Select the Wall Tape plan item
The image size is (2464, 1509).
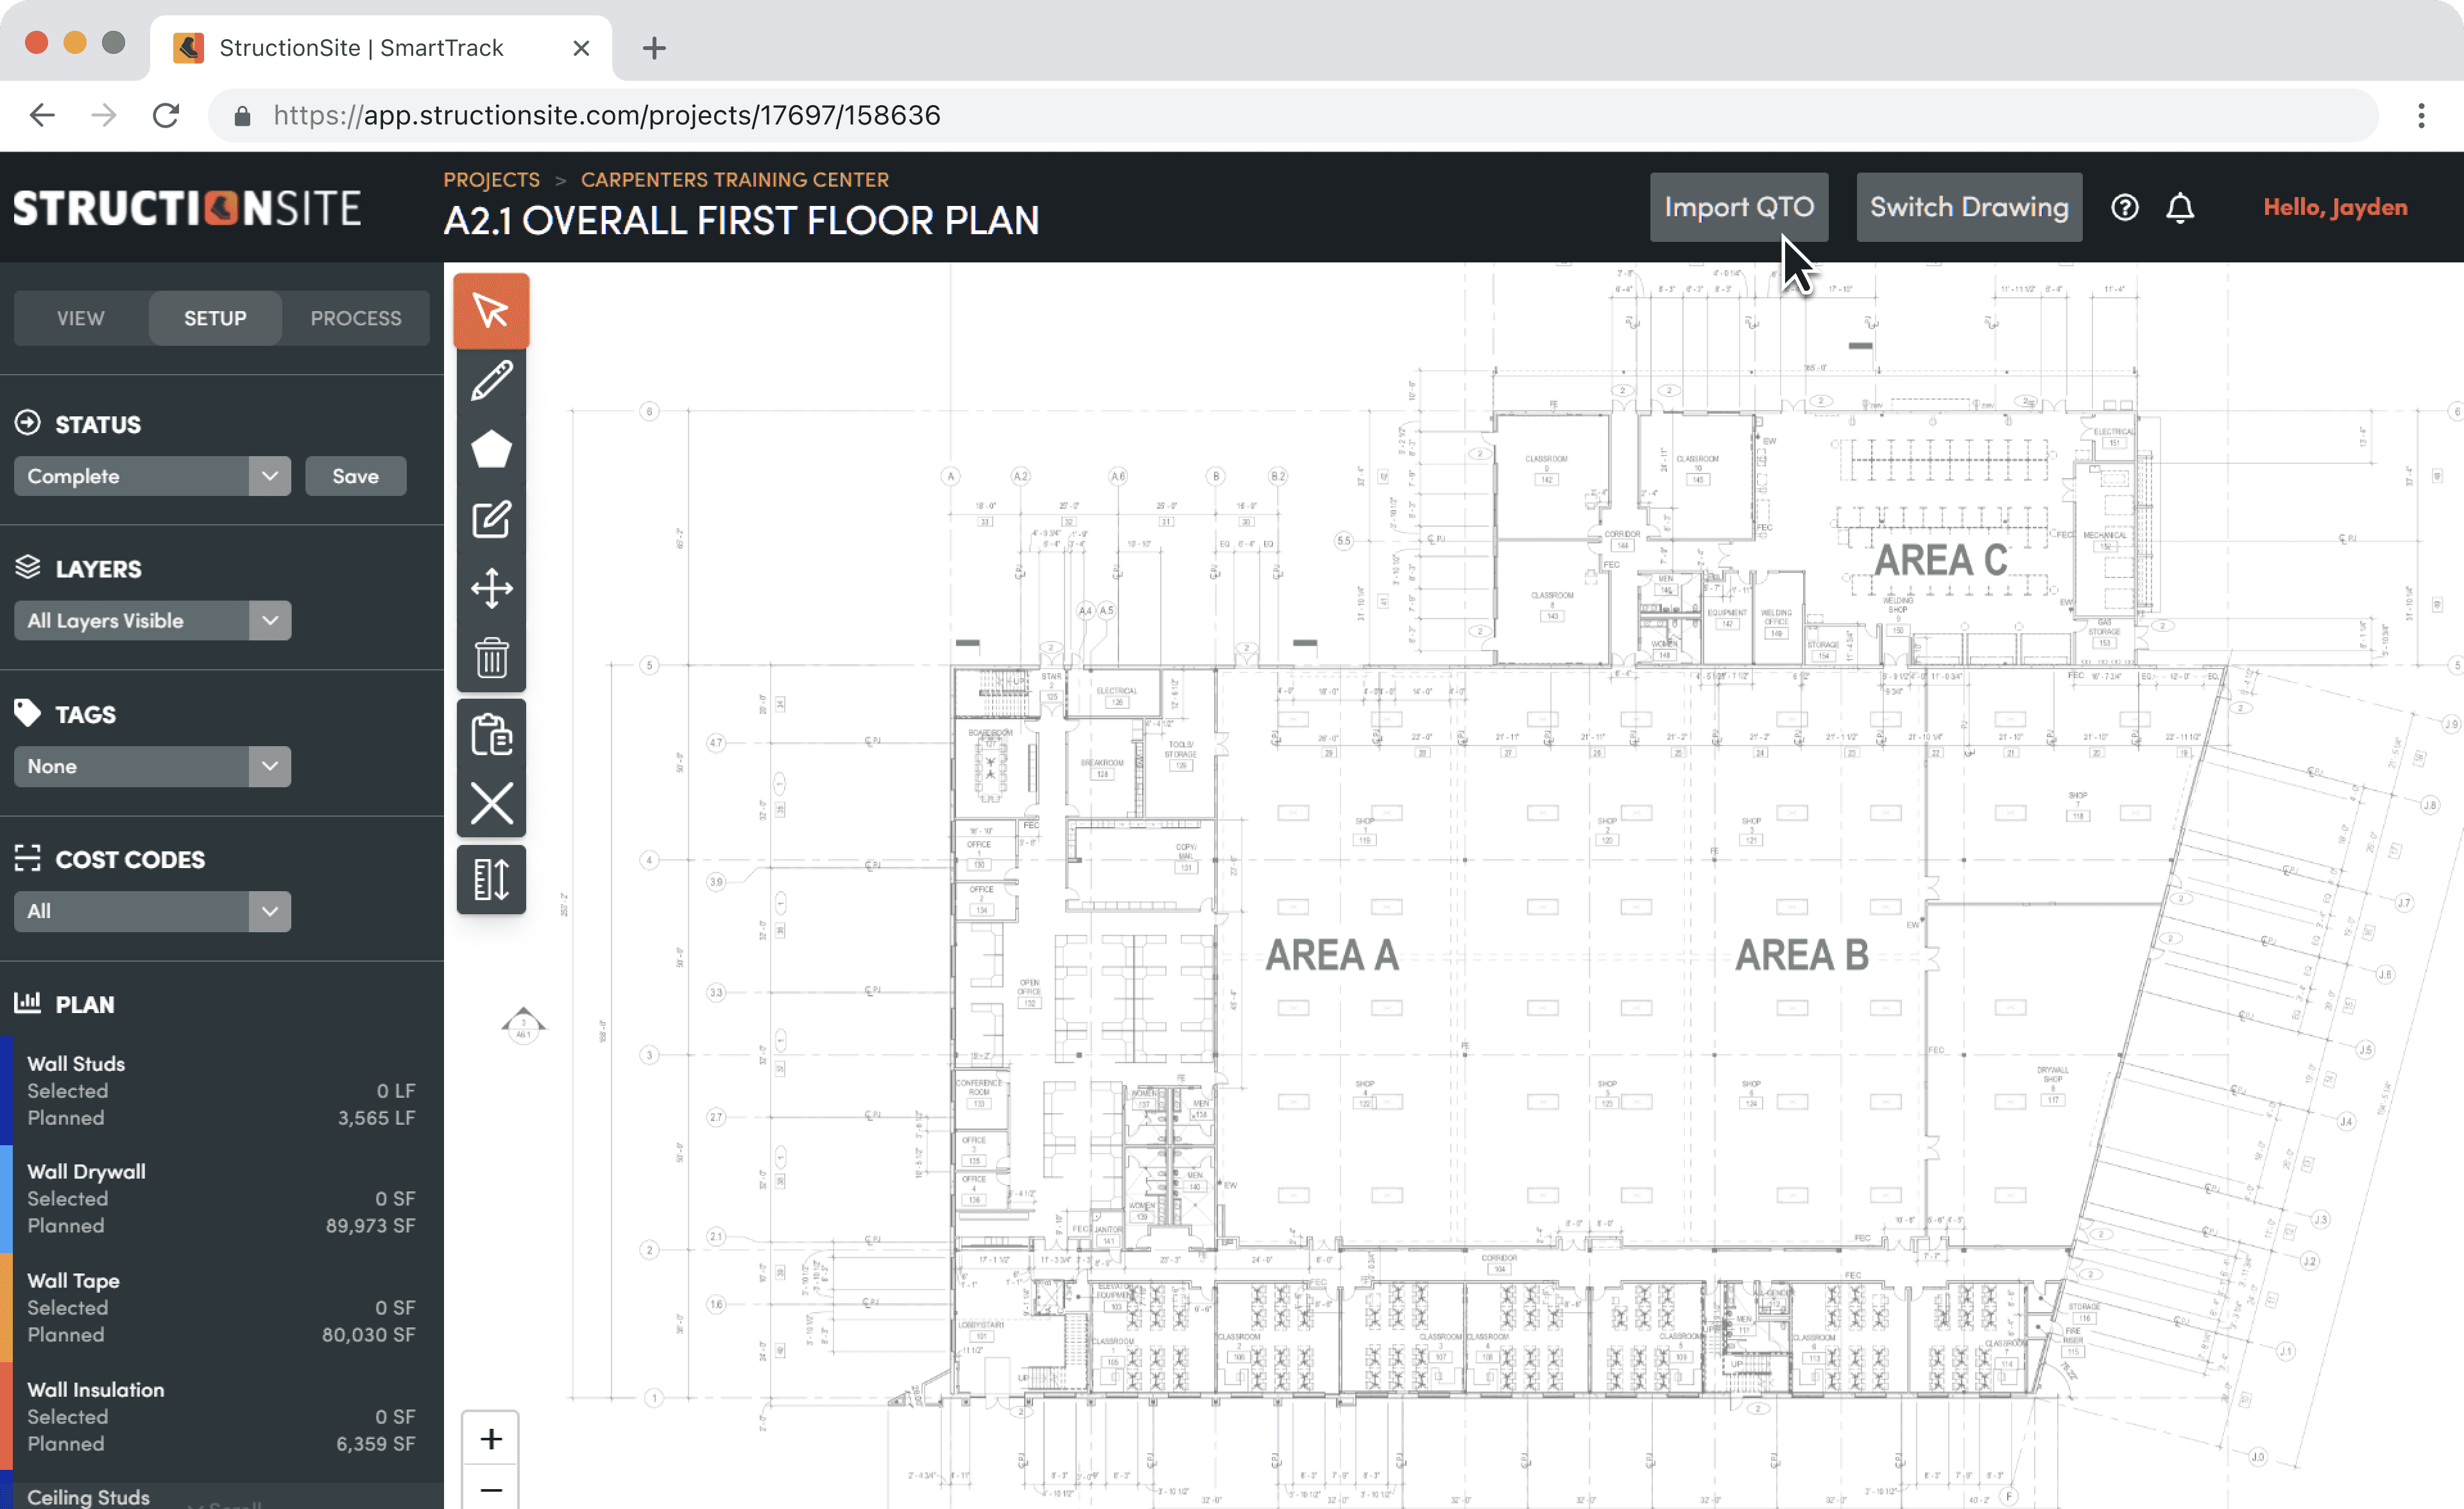[222, 1307]
